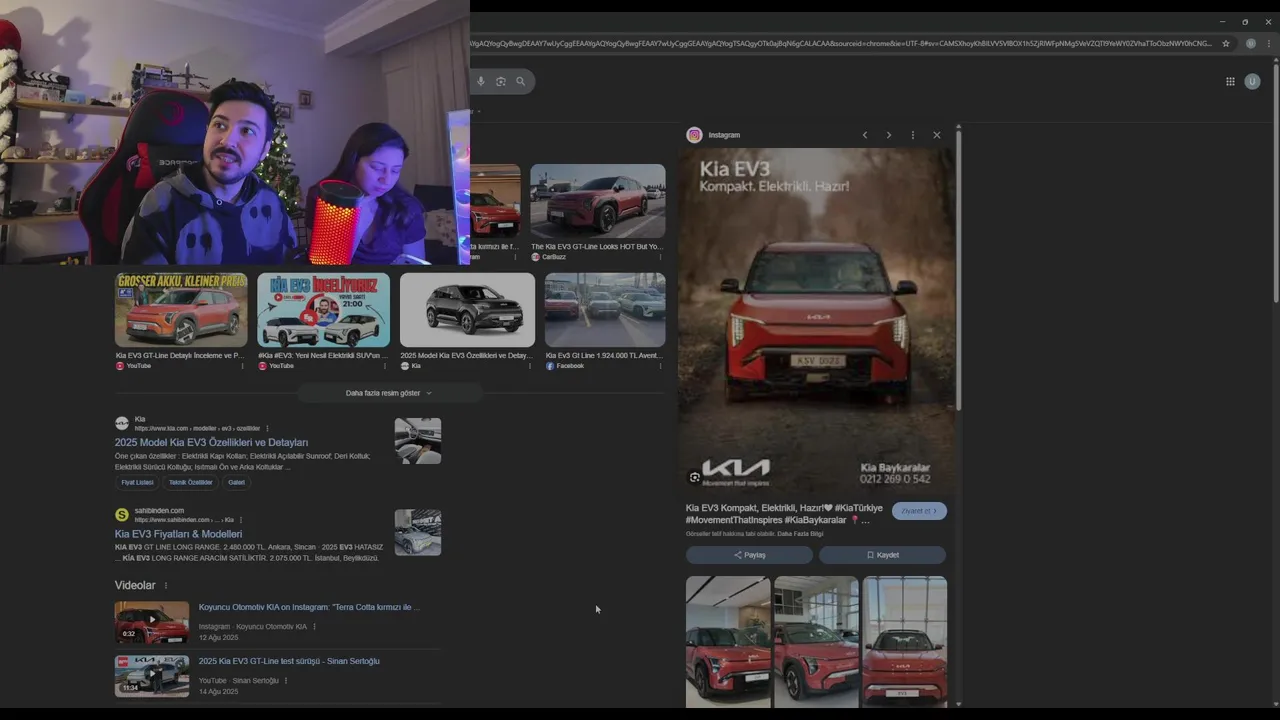Image resolution: width=1280 pixels, height=720 pixels.
Task: Click the sahibinden.com favicon
Action: [122, 515]
